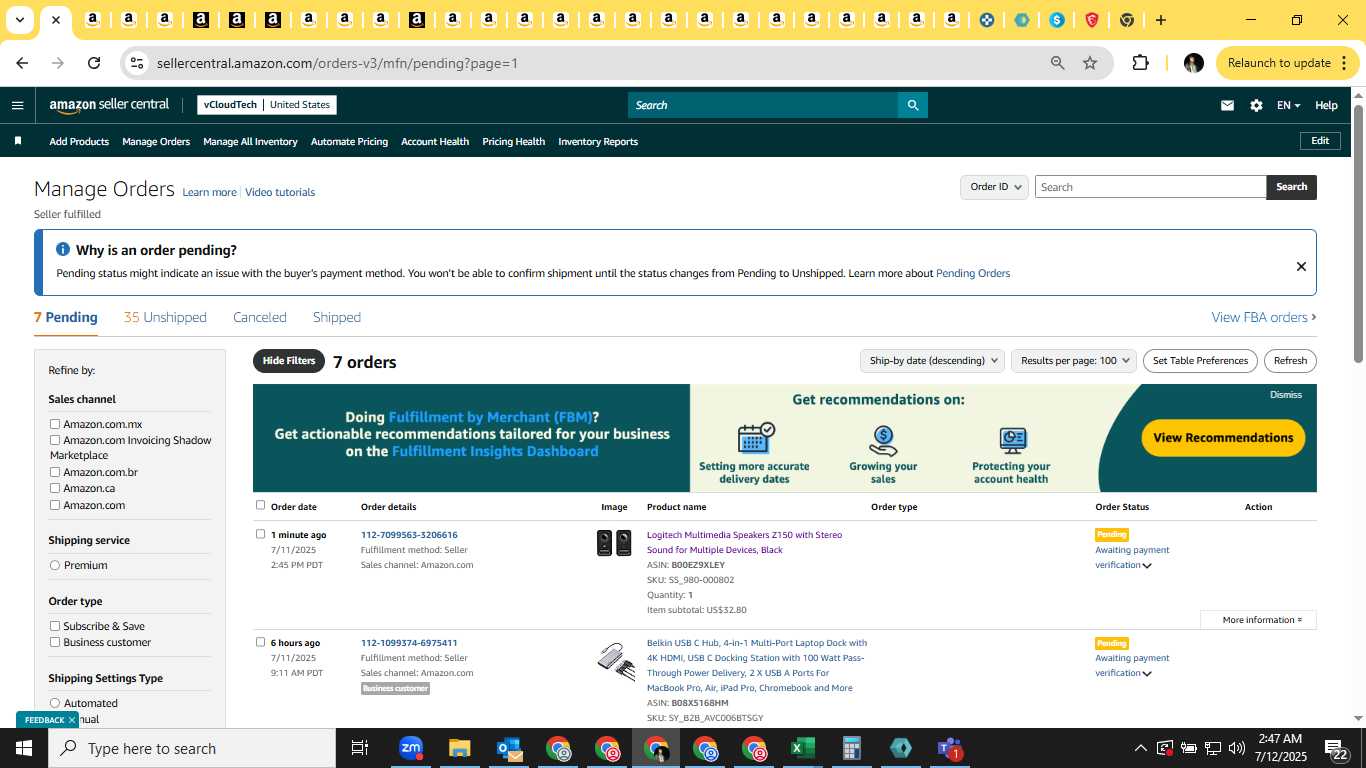Open the Ship-by date sort dropdown
Screen dimensions: 1366x768
coord(932,361)
